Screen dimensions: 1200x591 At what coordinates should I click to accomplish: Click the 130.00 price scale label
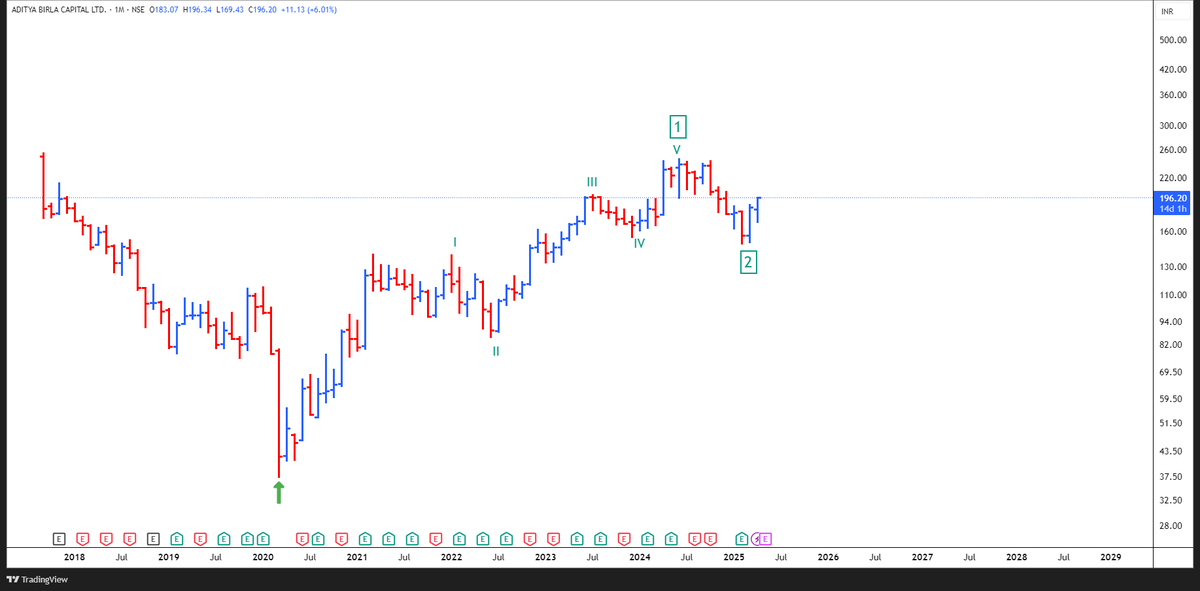(x=1172, y=267)
